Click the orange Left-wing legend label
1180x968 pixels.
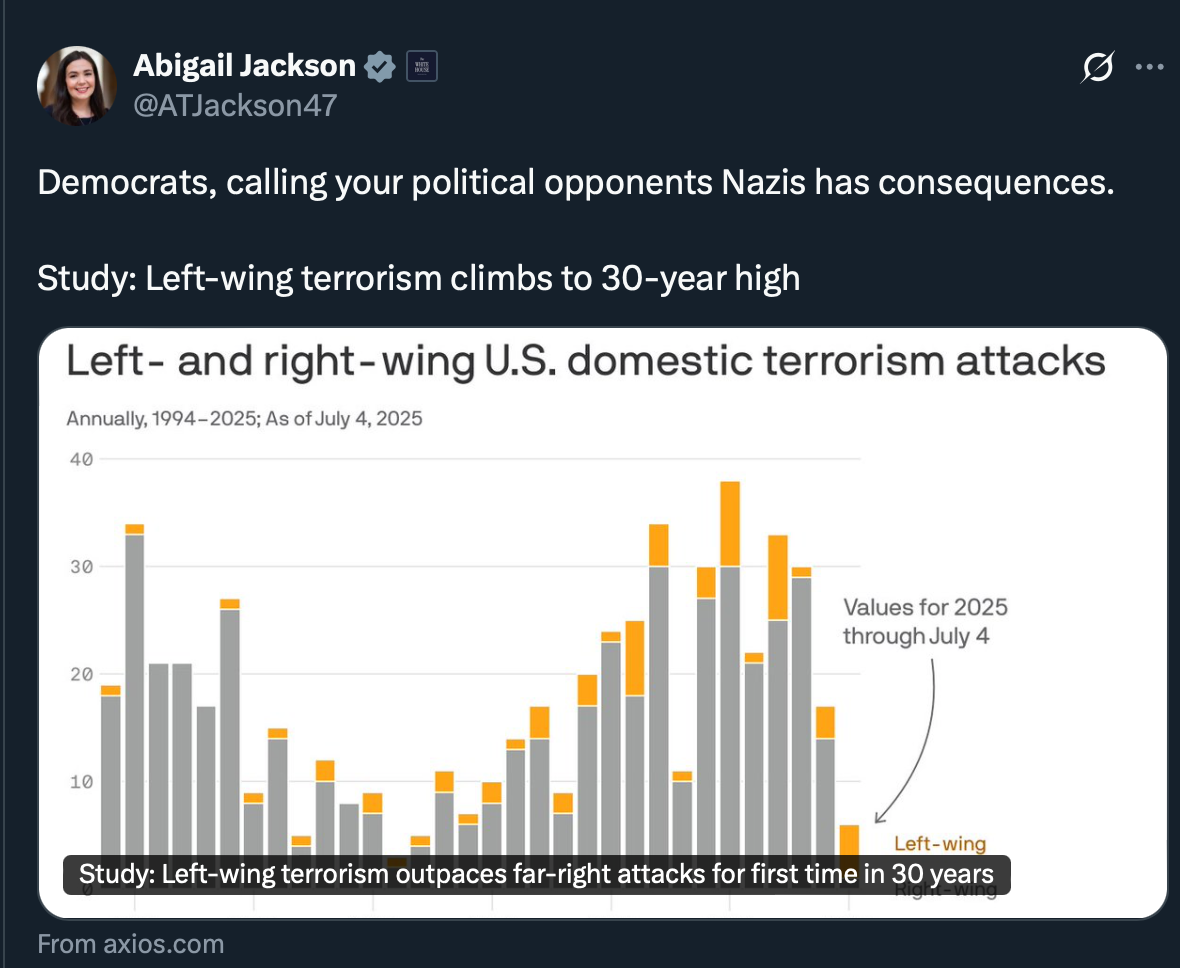pos(939,844)
